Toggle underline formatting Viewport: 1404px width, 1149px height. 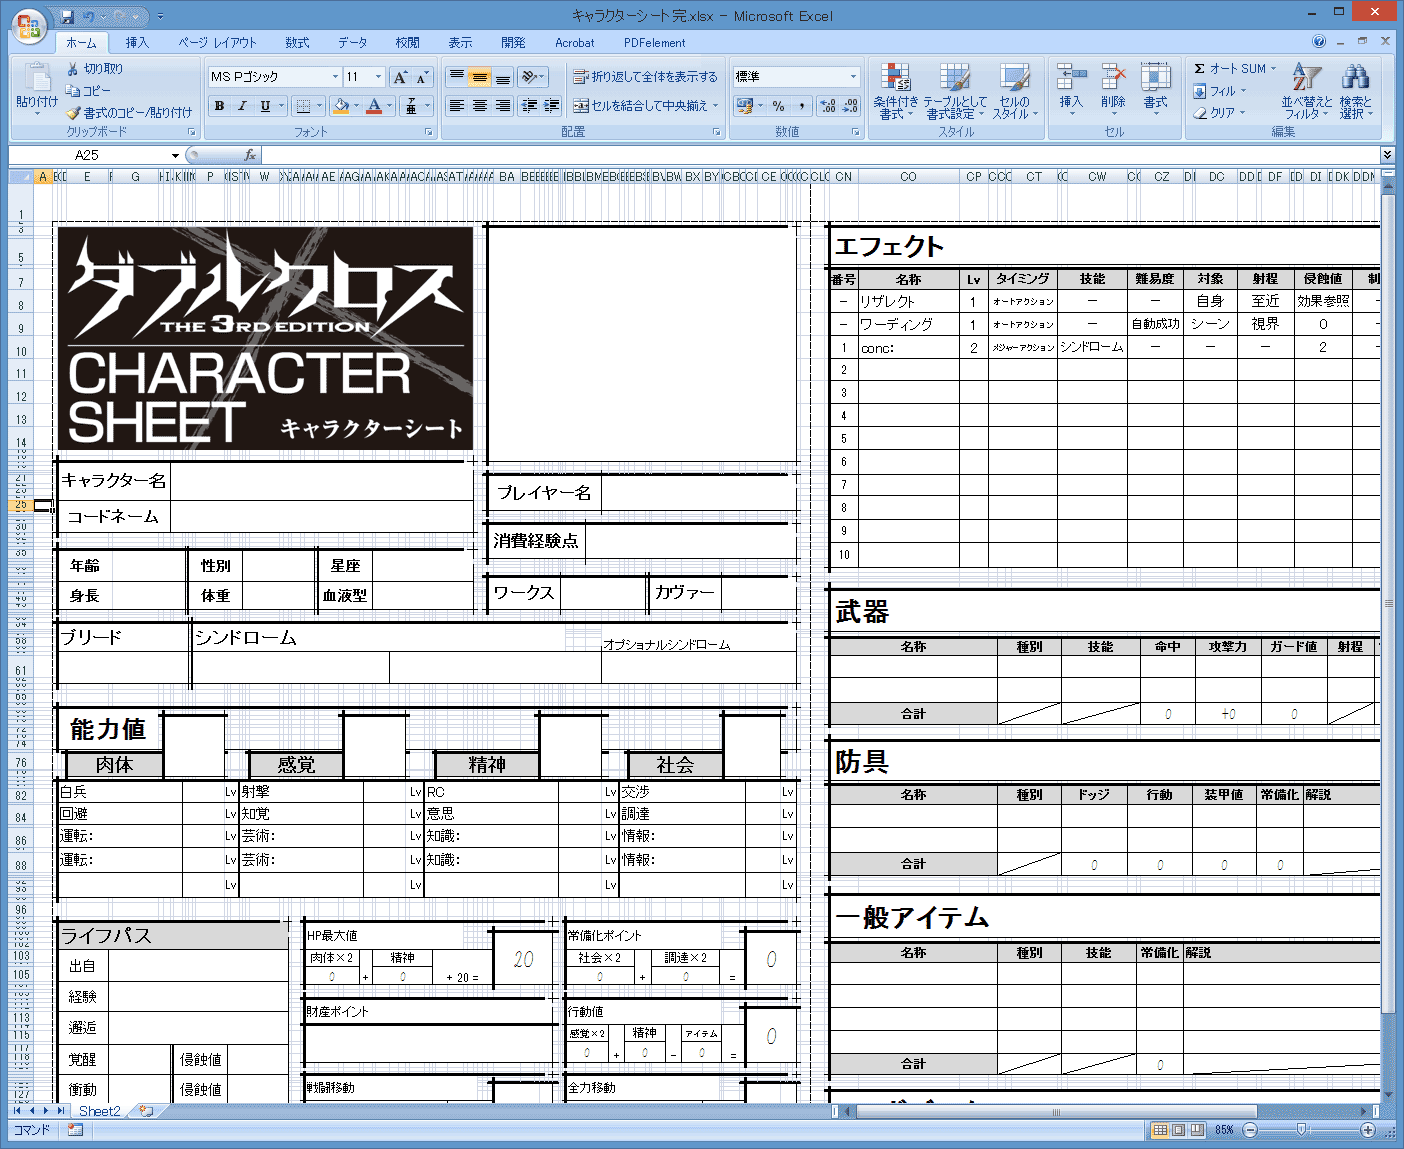(x=264, y=106)
